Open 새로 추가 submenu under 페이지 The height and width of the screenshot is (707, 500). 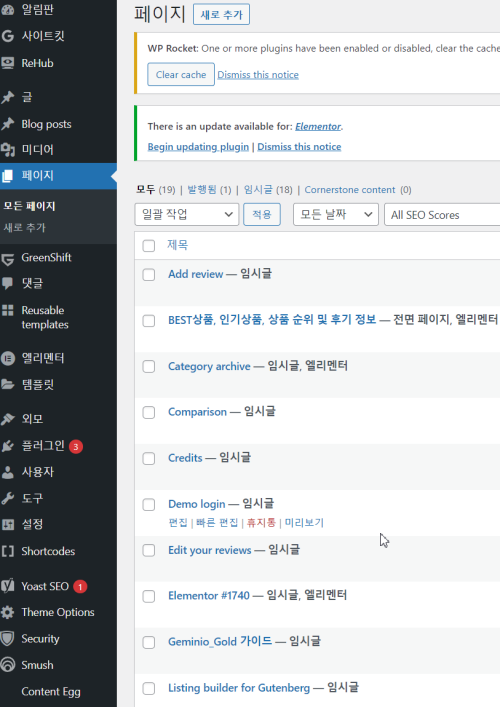[x=24, y=227]
